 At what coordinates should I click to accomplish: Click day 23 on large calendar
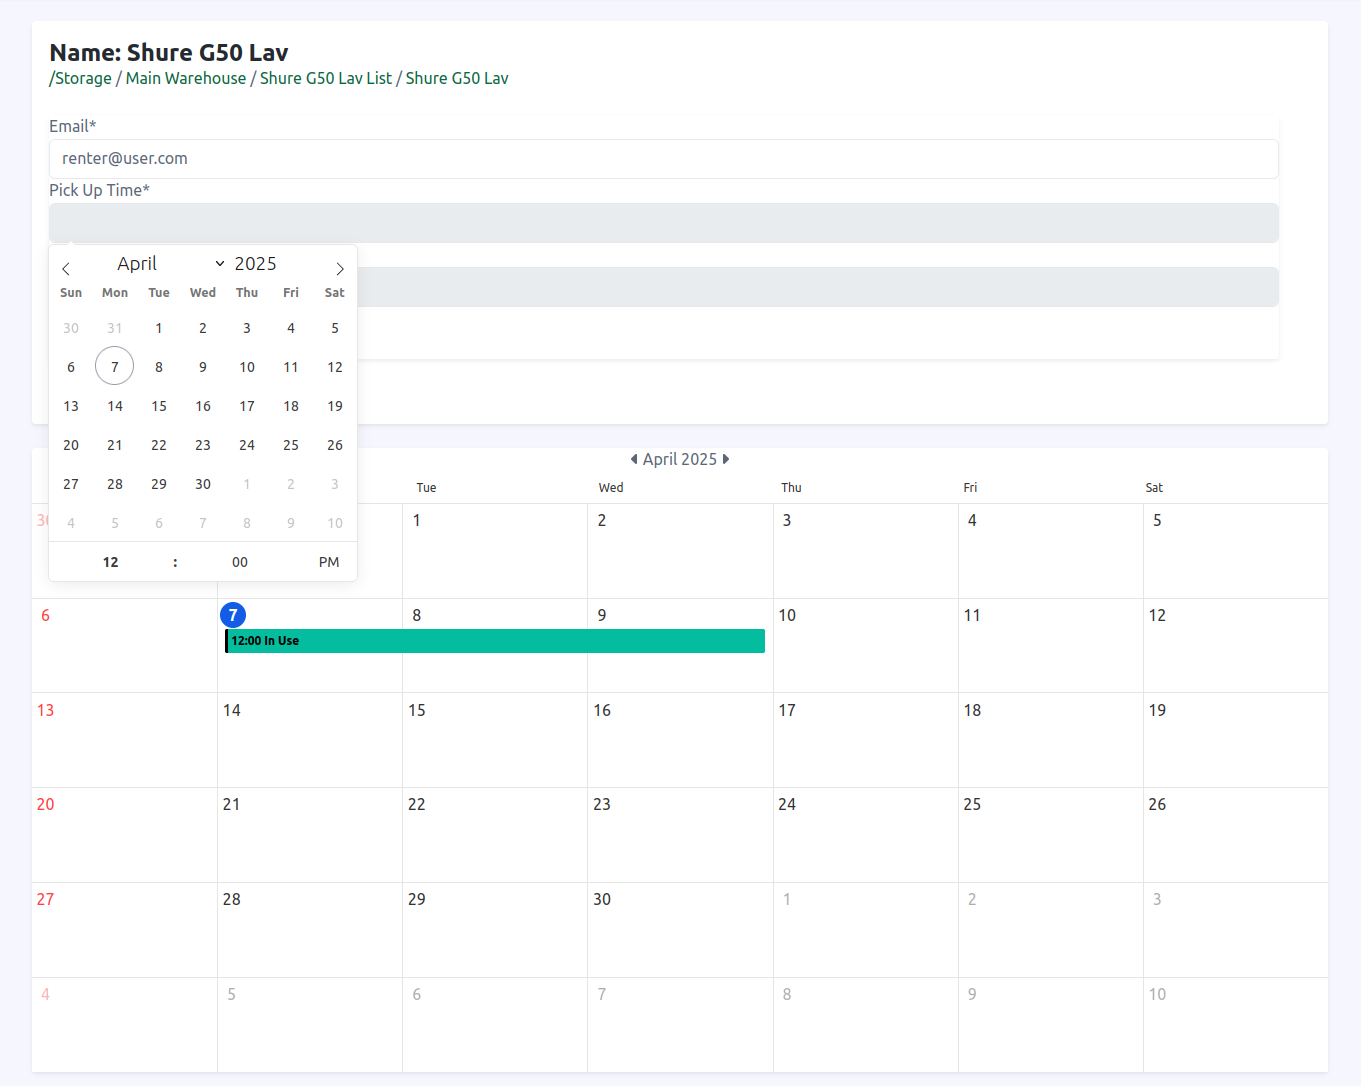[602, 804]
